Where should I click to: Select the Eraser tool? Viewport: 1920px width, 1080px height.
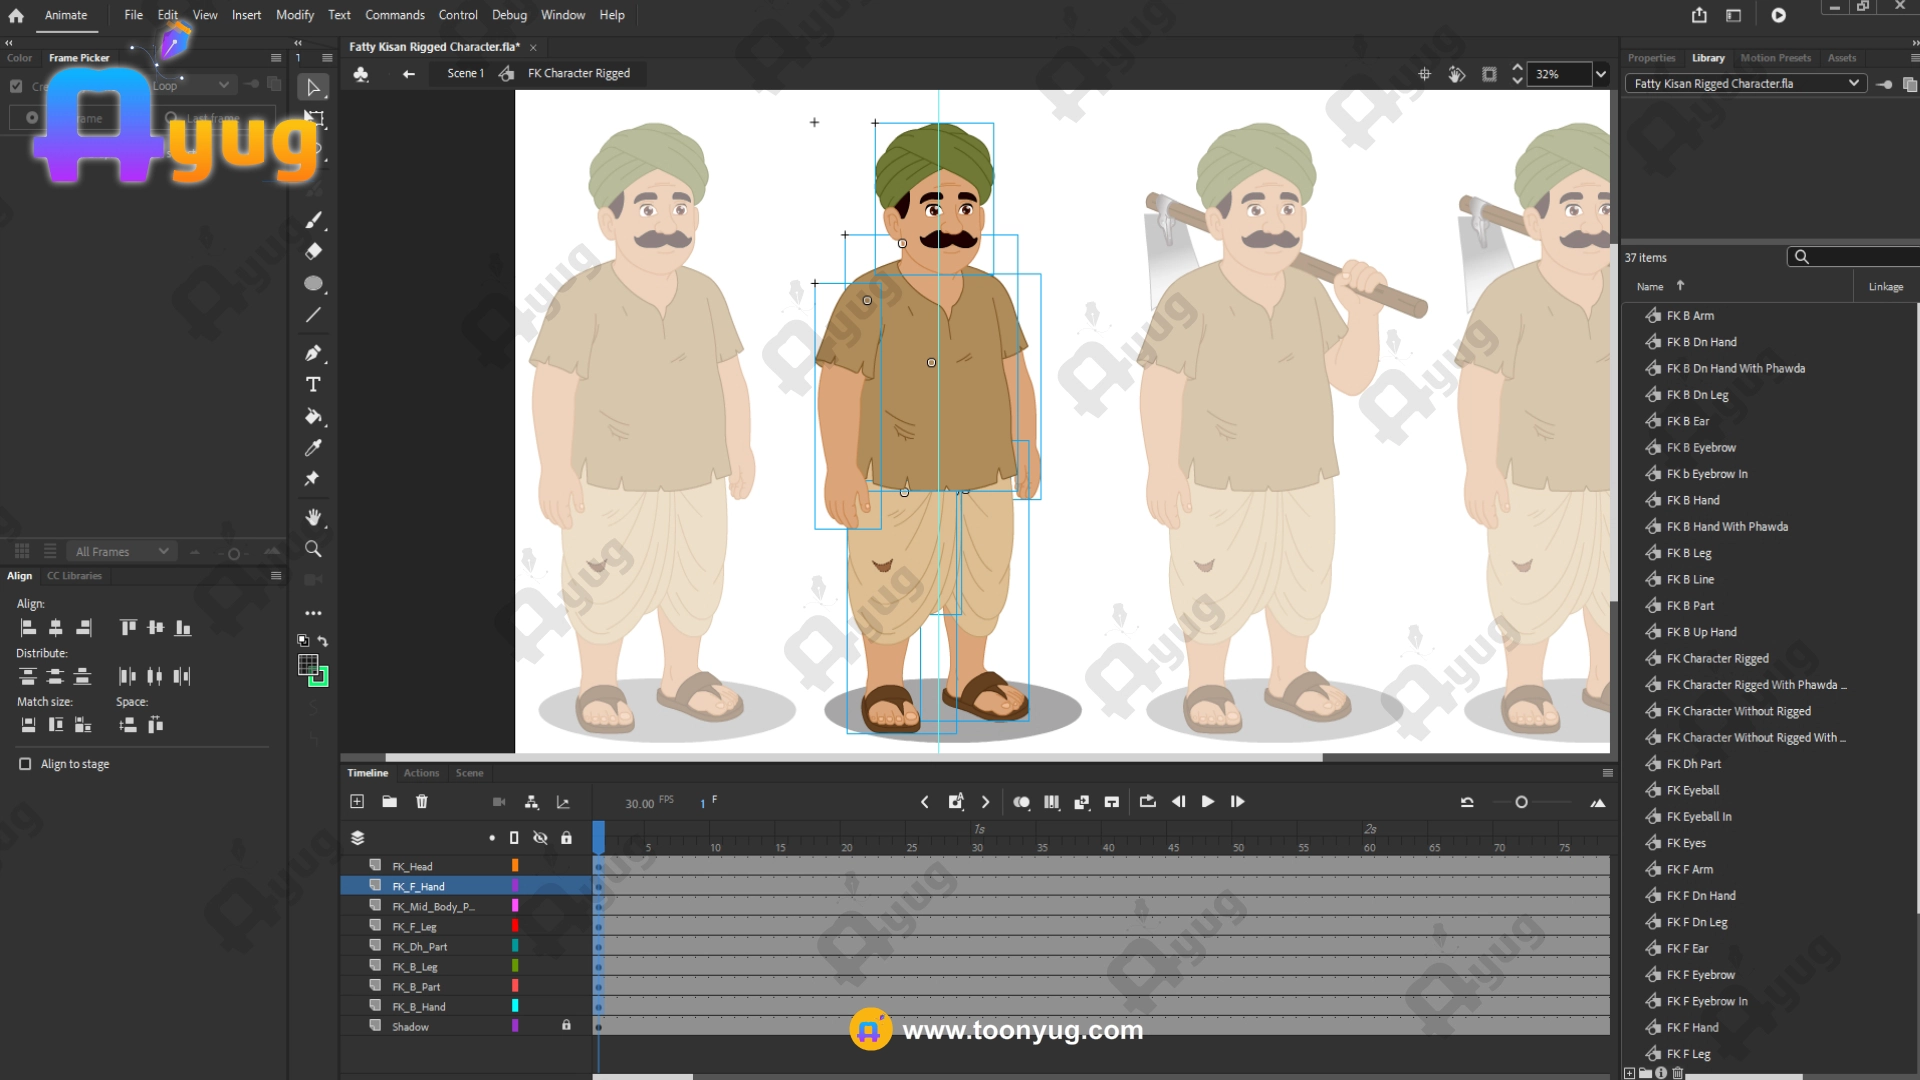[313, 251]
